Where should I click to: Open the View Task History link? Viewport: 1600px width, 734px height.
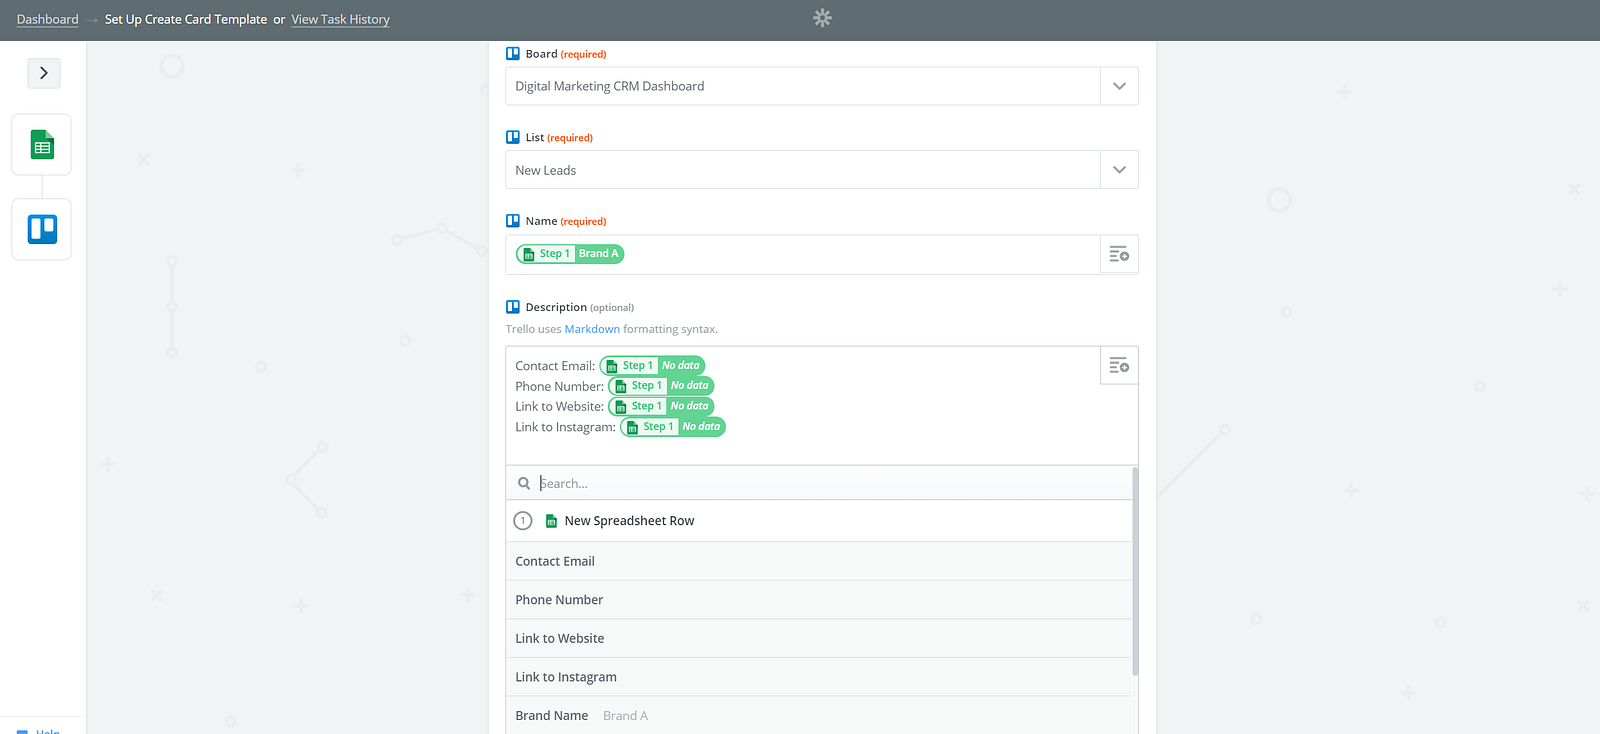click(x=340, y=19)
